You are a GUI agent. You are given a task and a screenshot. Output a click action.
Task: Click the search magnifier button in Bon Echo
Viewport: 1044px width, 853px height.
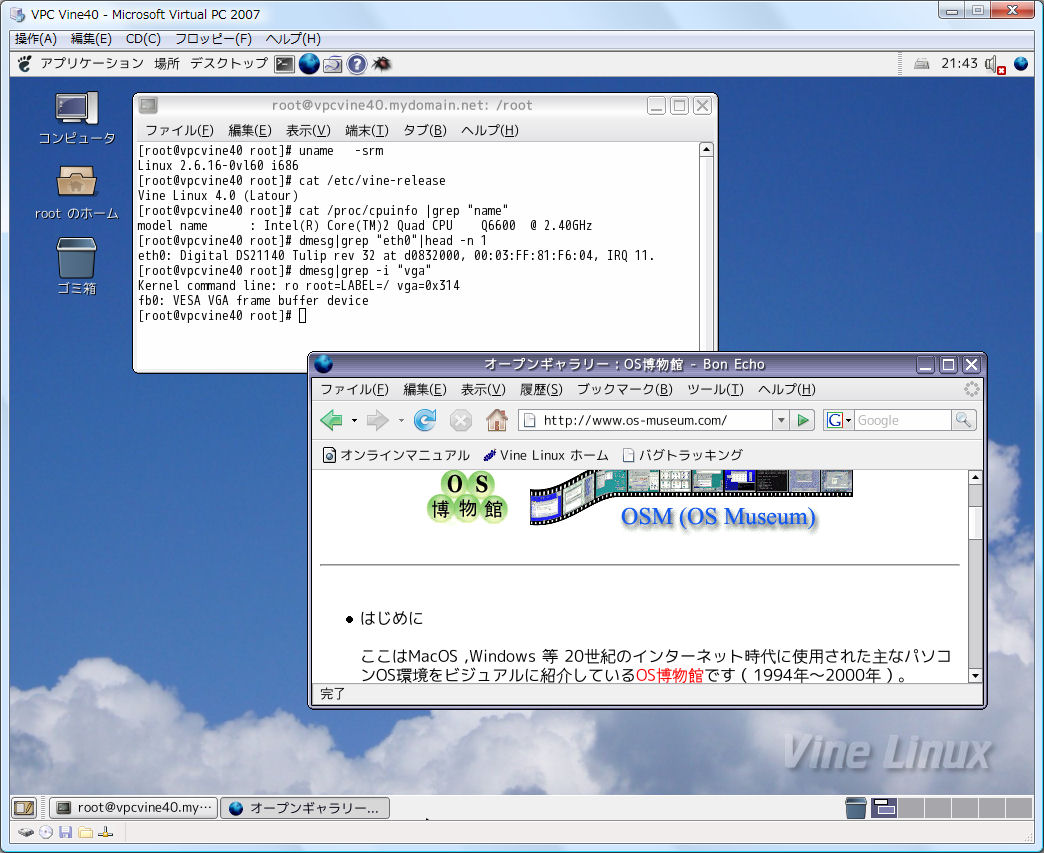tap(963, 420)
